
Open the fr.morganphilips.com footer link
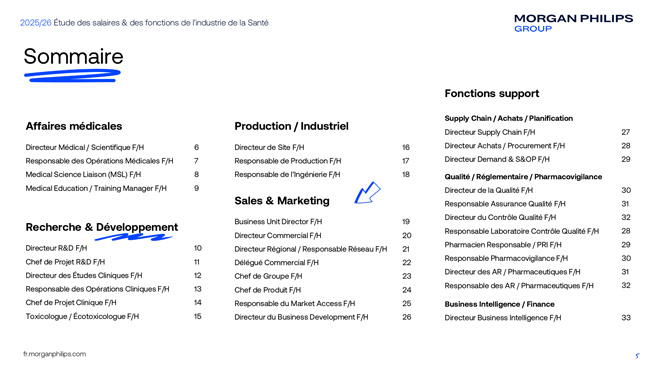tap(55, 354)
